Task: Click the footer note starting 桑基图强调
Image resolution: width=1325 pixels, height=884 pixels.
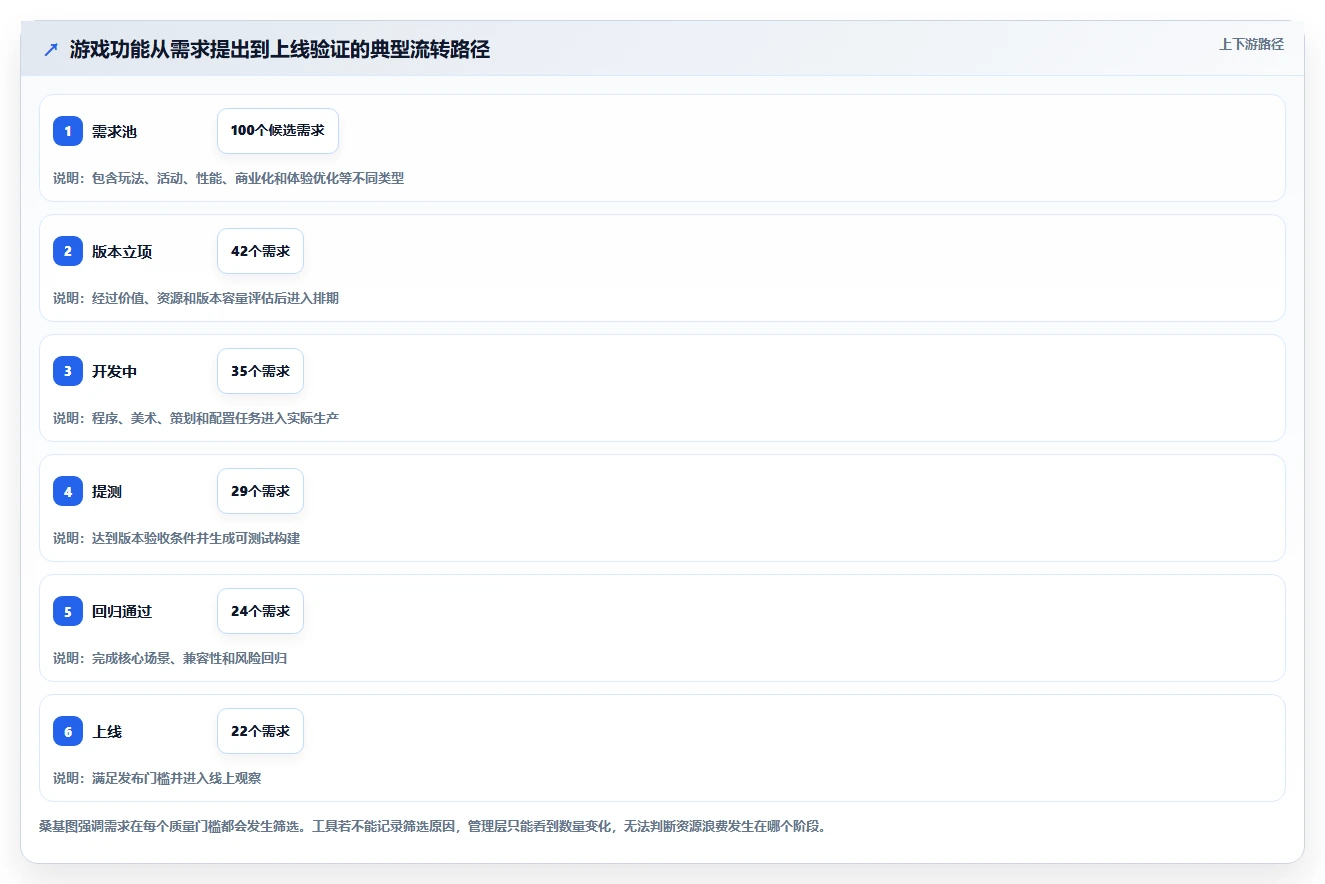Action: (432, 826)
